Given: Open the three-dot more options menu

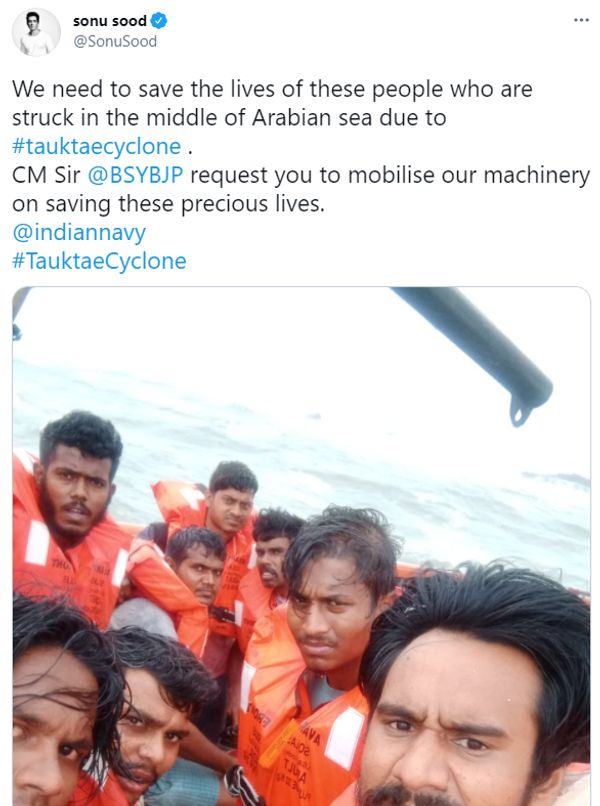Looking at the screenshot, I should click(x=581, y=20).
